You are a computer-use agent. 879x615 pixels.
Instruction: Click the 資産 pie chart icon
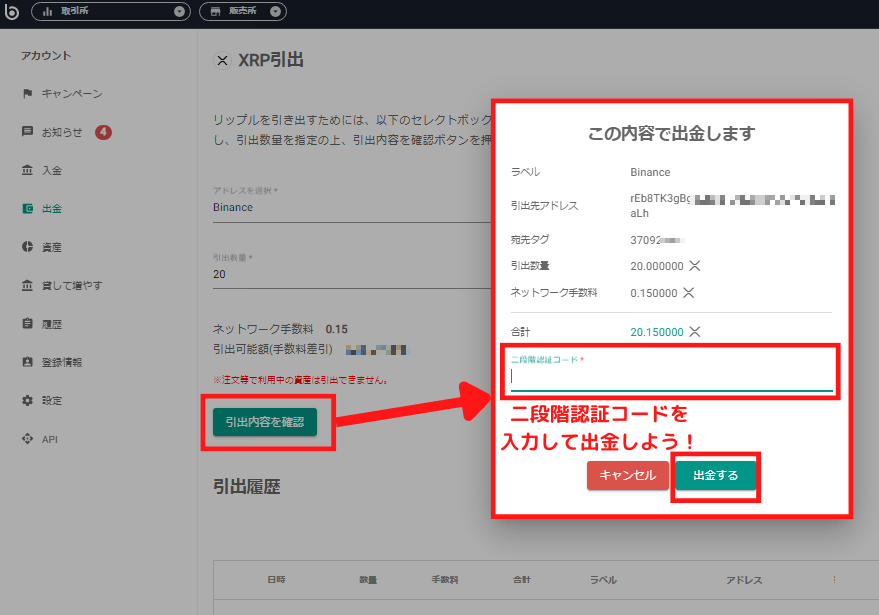pyautogui.click(x=27, y=247)
